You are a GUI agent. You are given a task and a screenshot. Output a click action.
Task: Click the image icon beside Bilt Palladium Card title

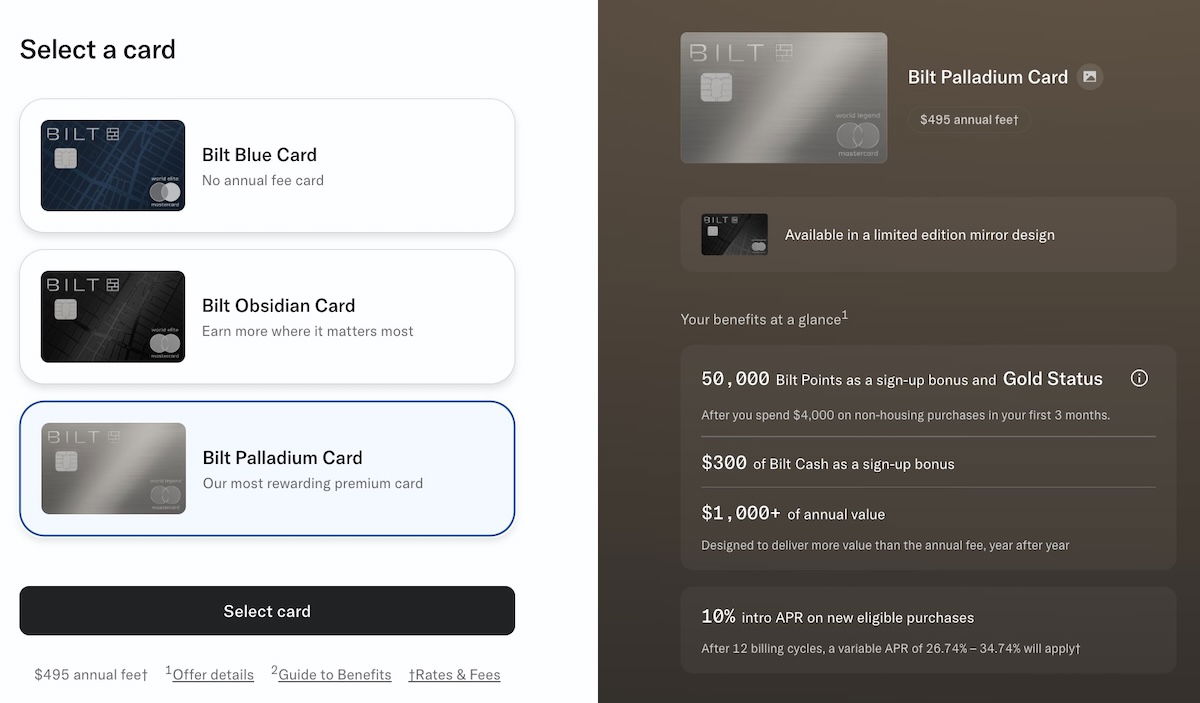[x=1090, y=77]
